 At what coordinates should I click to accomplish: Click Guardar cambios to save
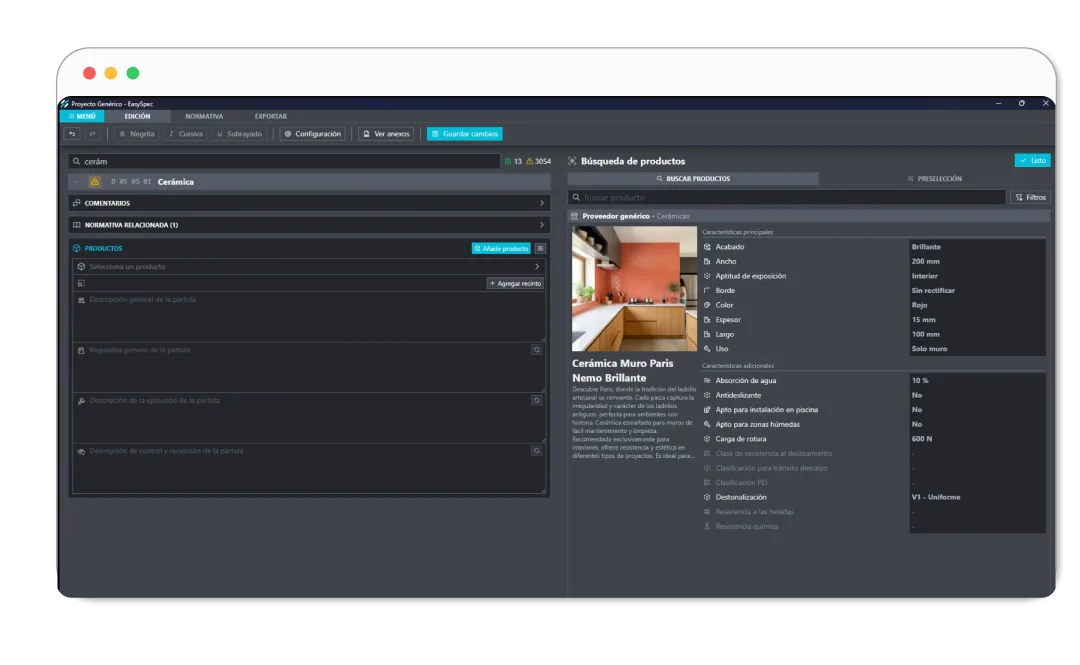(x=465, y=134)
